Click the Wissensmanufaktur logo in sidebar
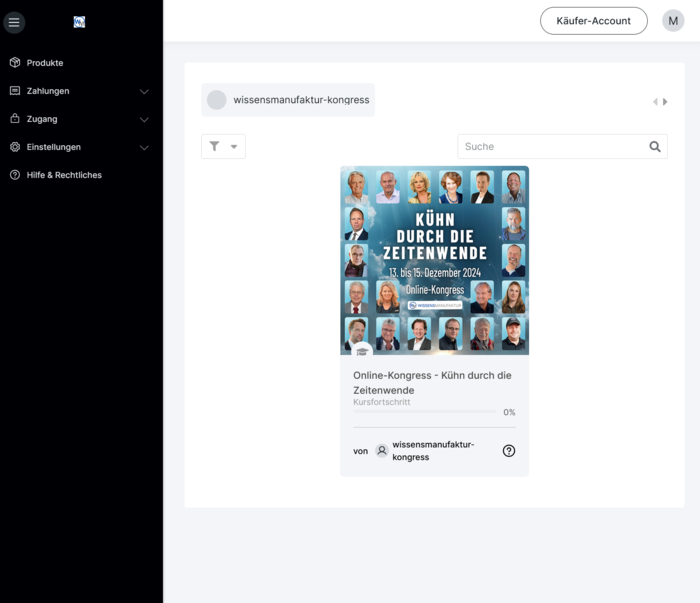Image resolution: width=700 pixels, height=603 pixels. (79, 22)
